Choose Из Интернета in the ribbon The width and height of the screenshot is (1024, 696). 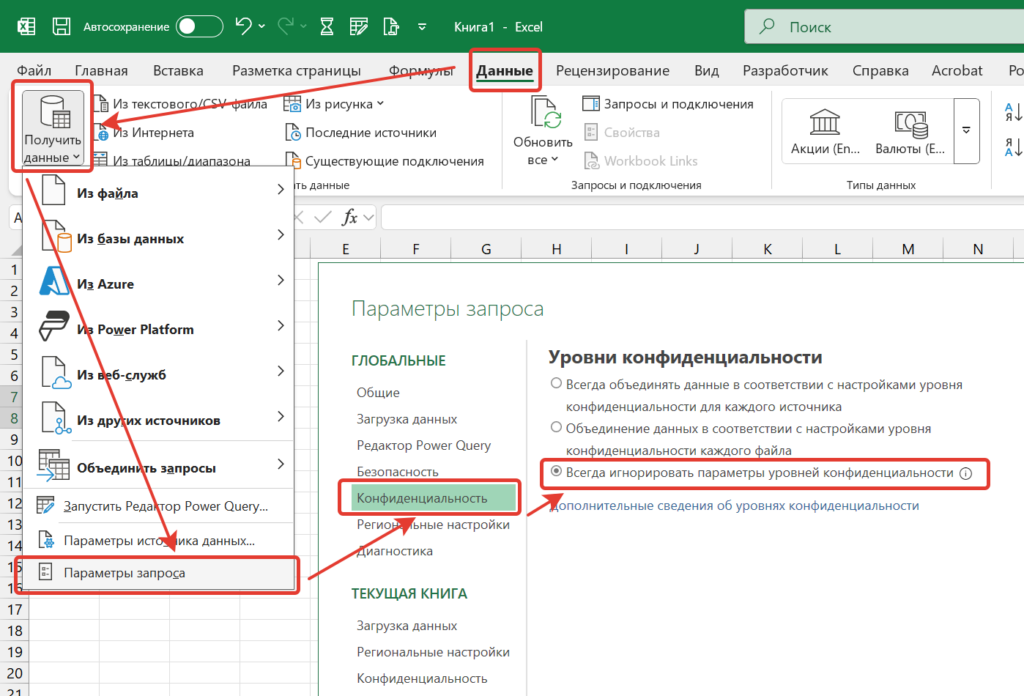coord(144,133)
